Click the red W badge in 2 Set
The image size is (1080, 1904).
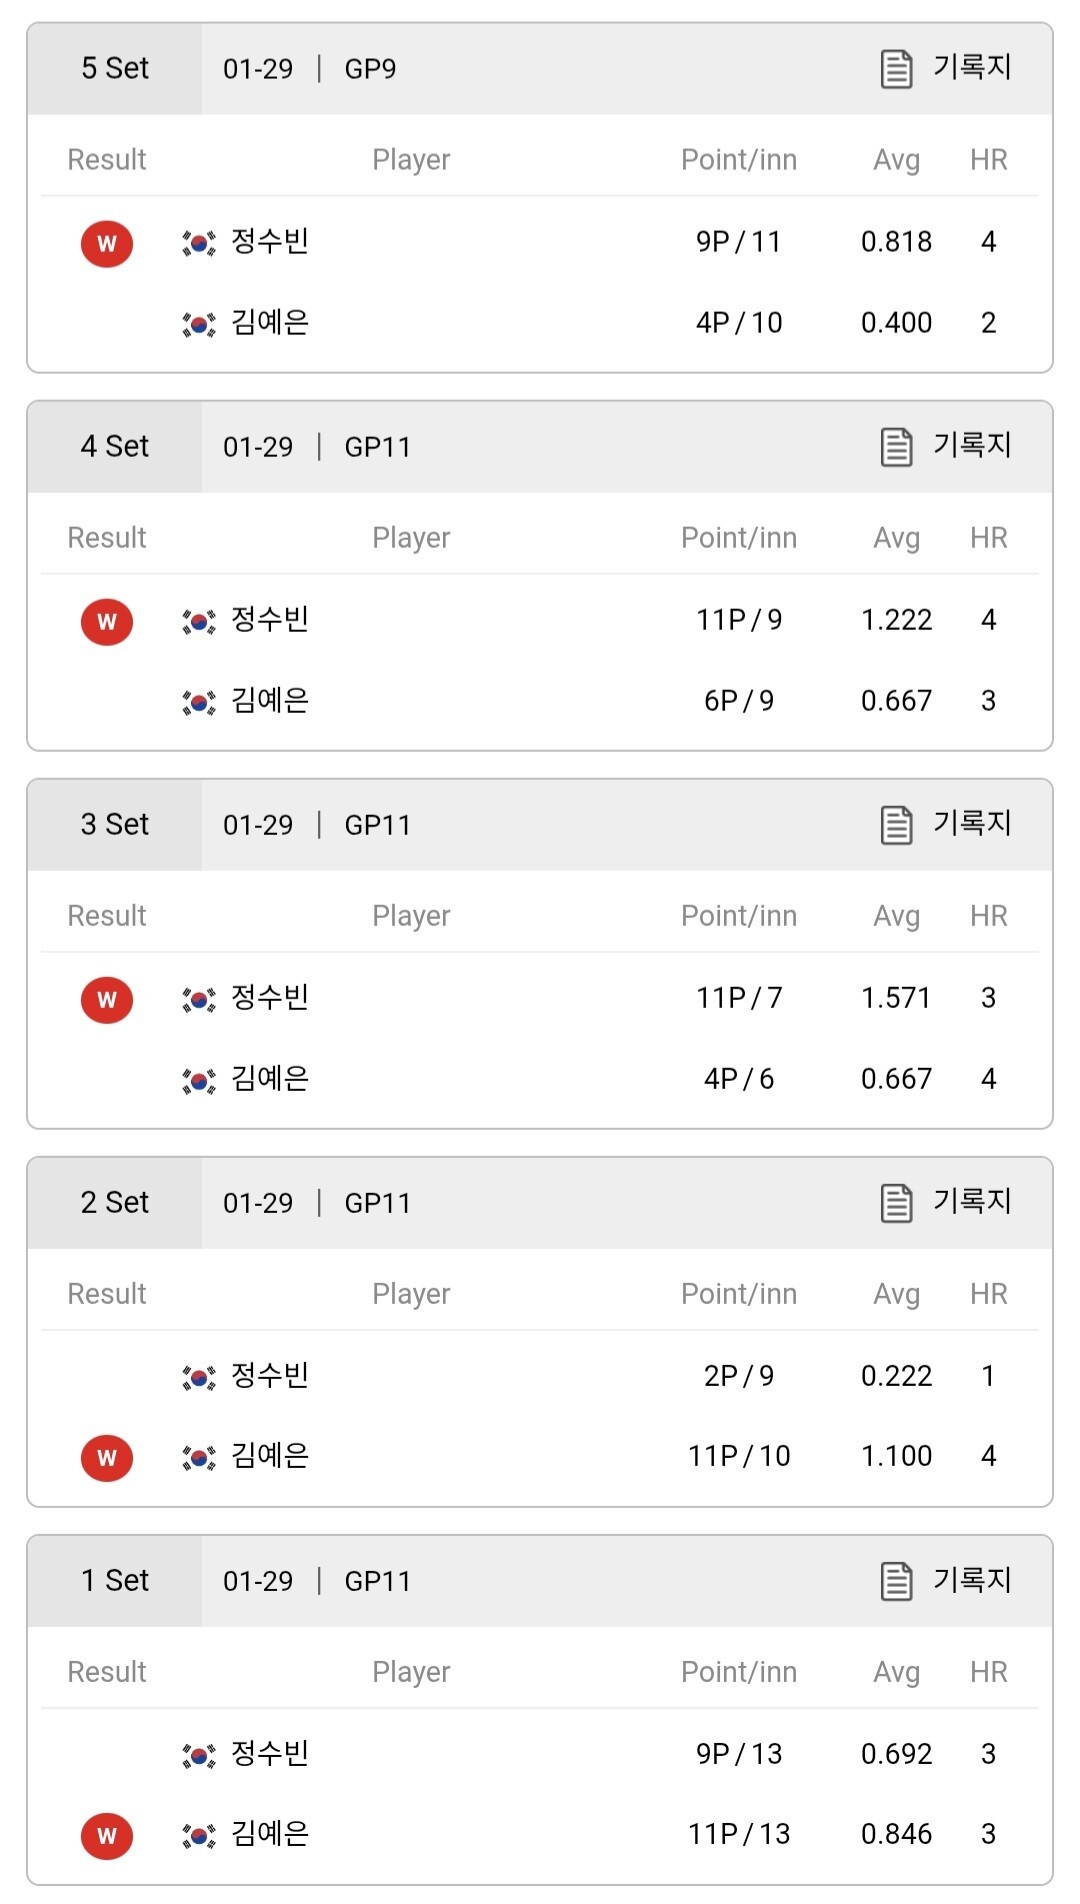click(107, 1457)
